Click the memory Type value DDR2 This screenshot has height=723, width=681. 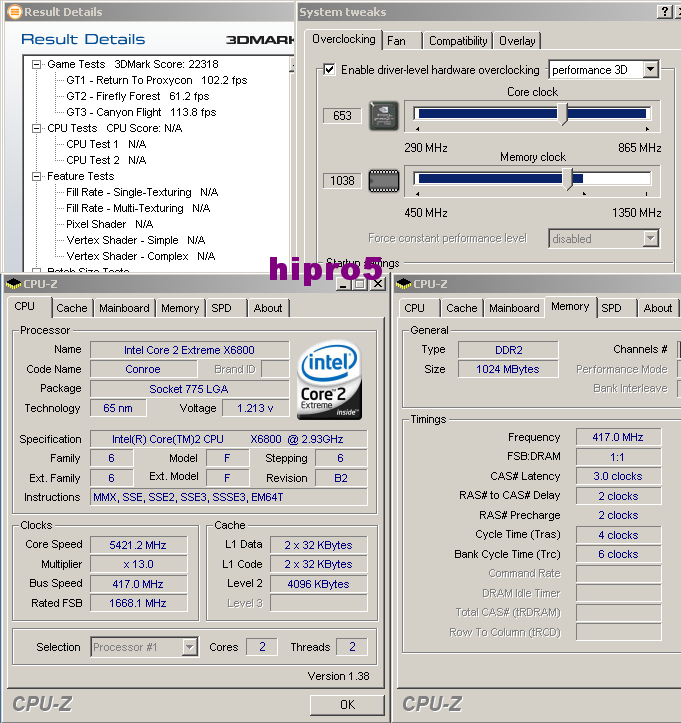pos(509,350)
